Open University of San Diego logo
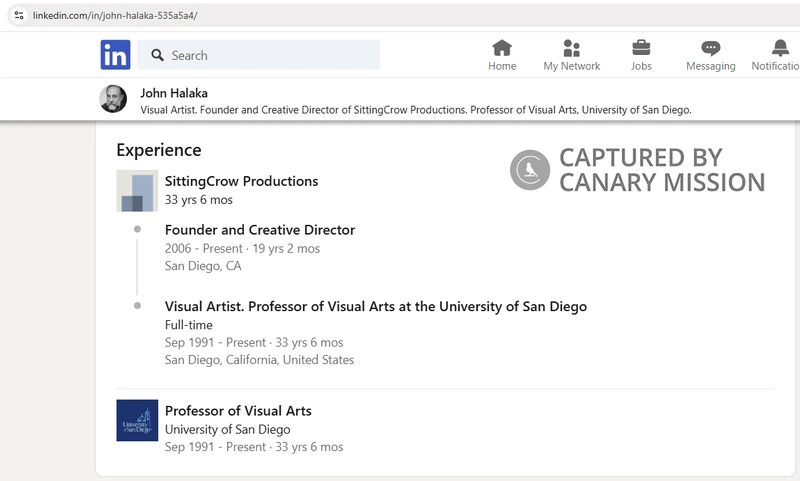 137,420
